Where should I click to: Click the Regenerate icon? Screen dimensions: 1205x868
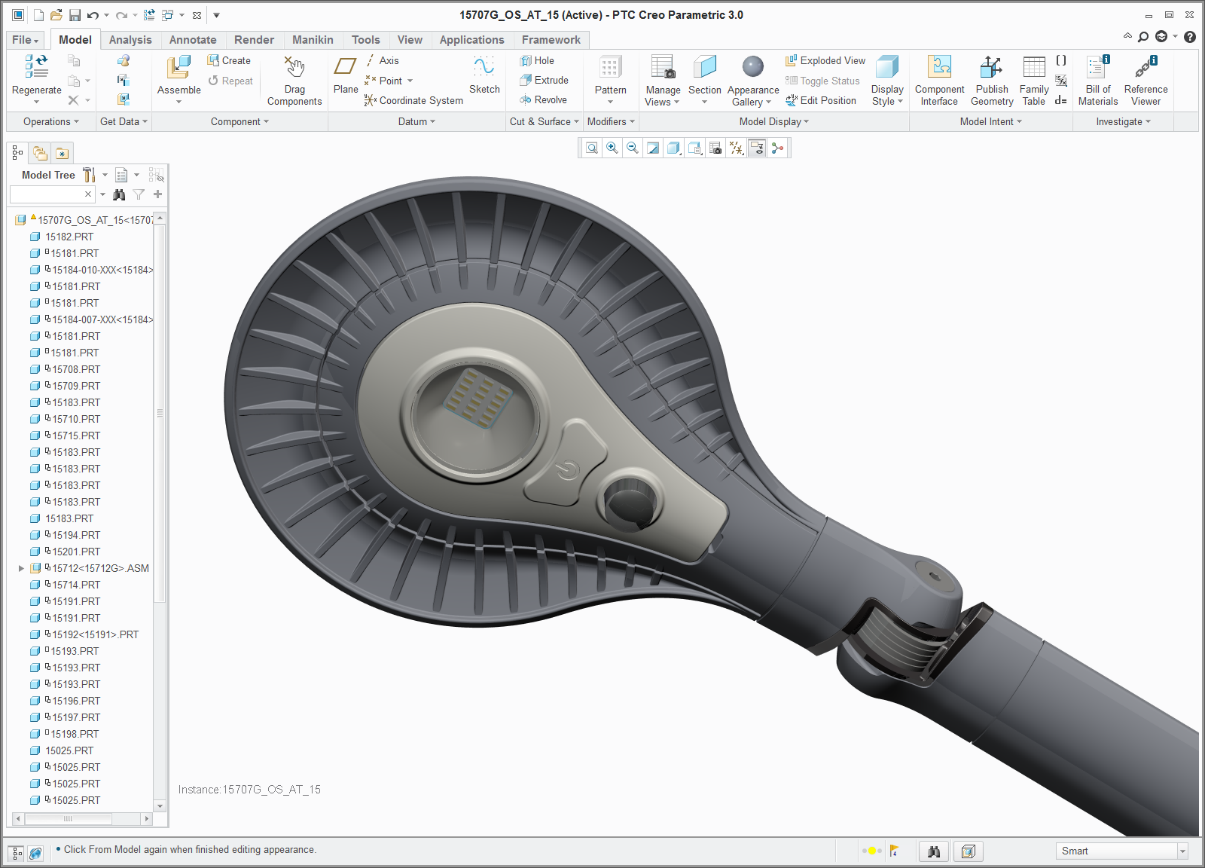(x=36, y=68)
